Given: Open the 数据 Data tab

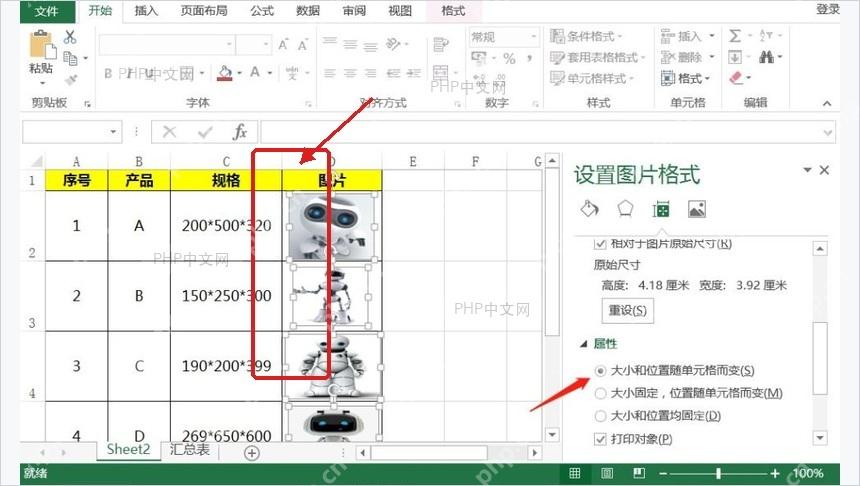Looking at the screenshot, I should 308,10.
